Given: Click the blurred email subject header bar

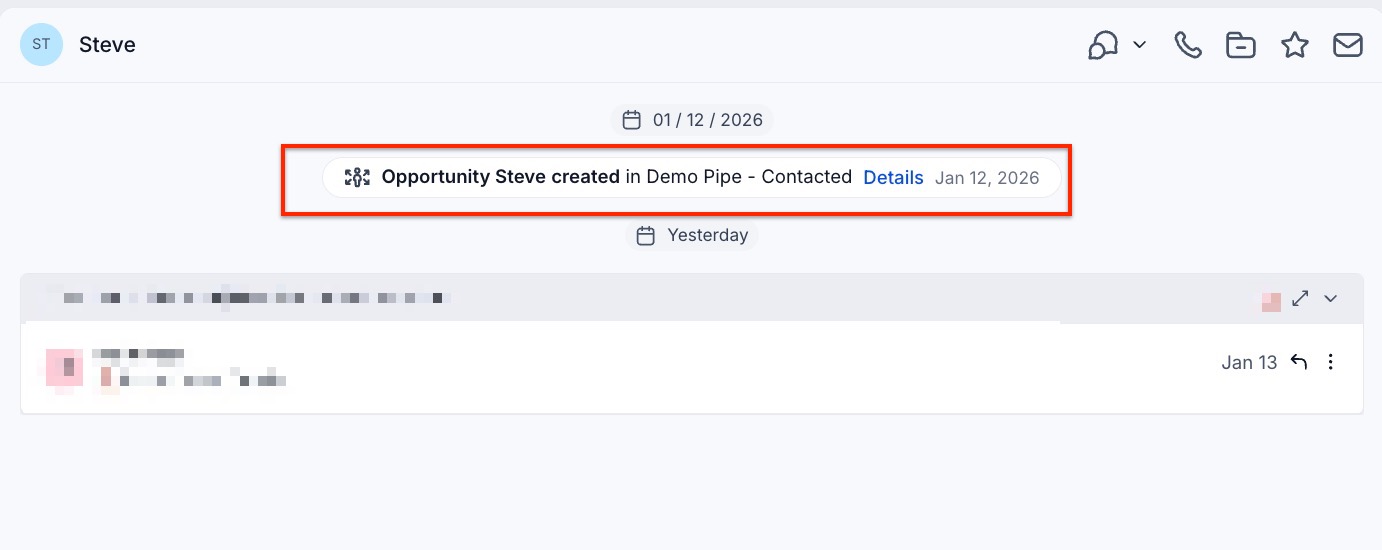Looking at the screenshot, I should click(x=600, y=298).
